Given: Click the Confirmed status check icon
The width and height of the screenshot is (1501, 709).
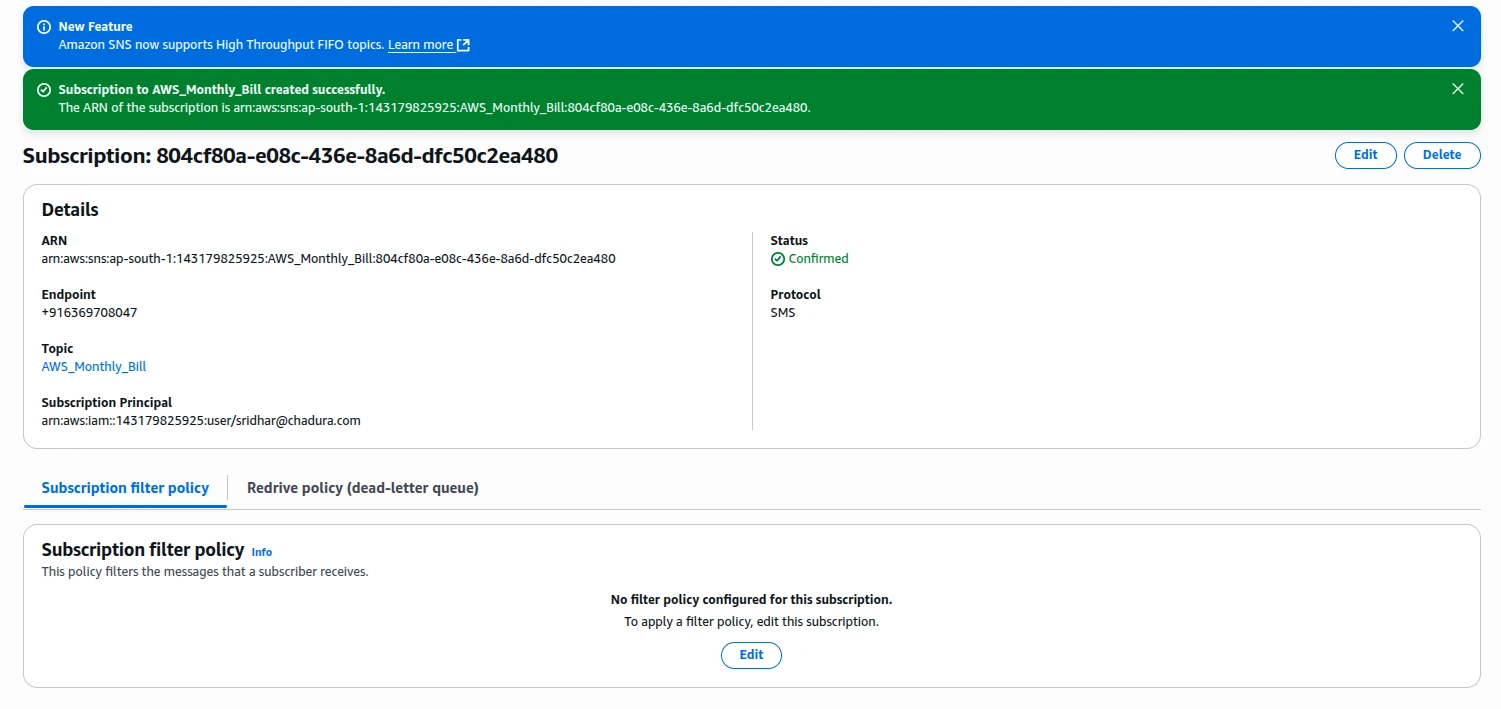Looking at the screenshot, I should click(x=778, y=259).
